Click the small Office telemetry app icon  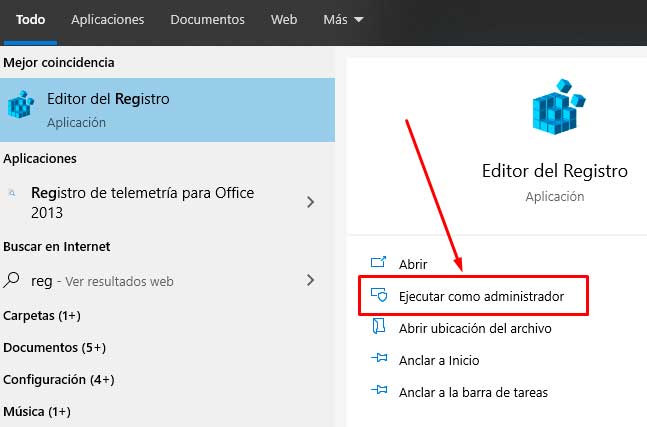click(12, 193)
